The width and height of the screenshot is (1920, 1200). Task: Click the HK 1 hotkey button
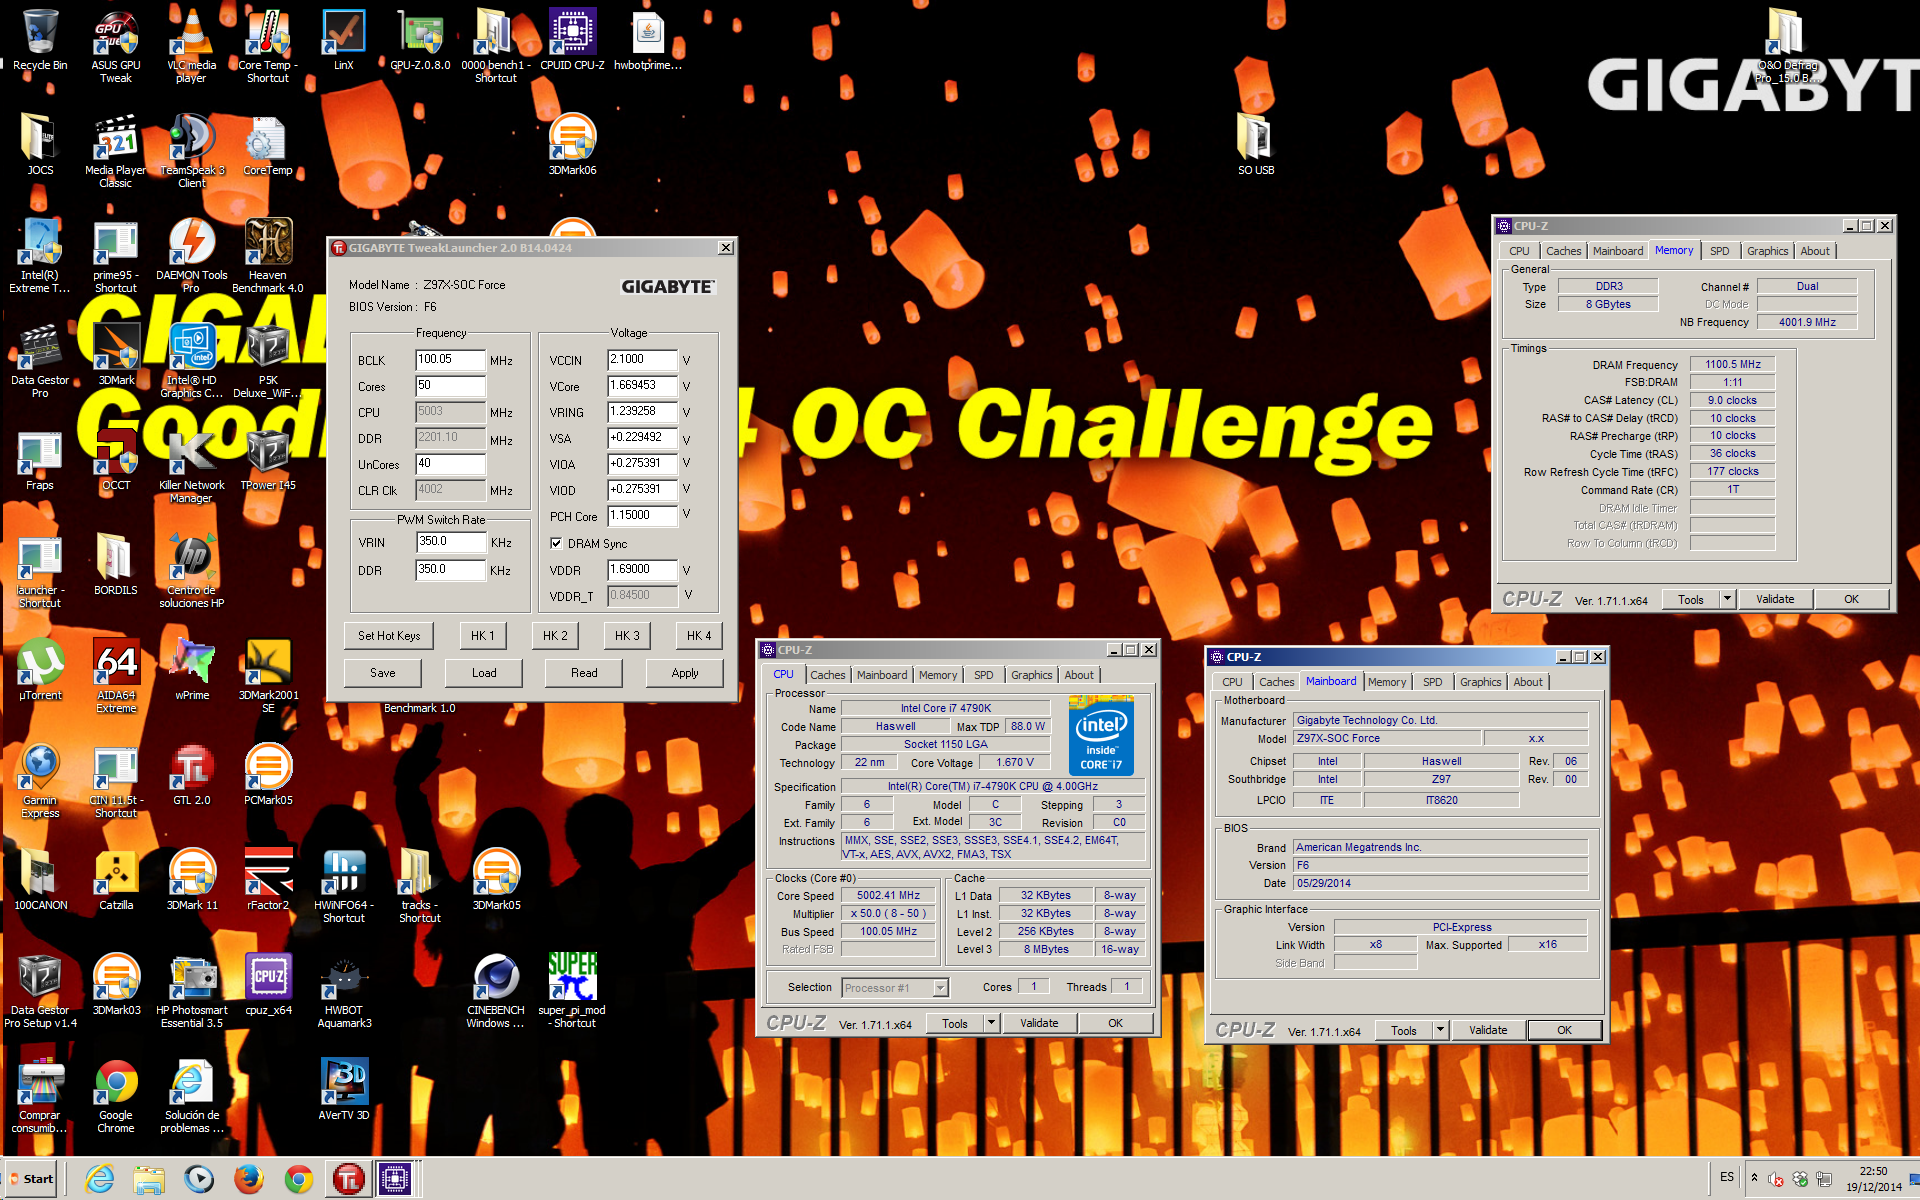point(483,635)
